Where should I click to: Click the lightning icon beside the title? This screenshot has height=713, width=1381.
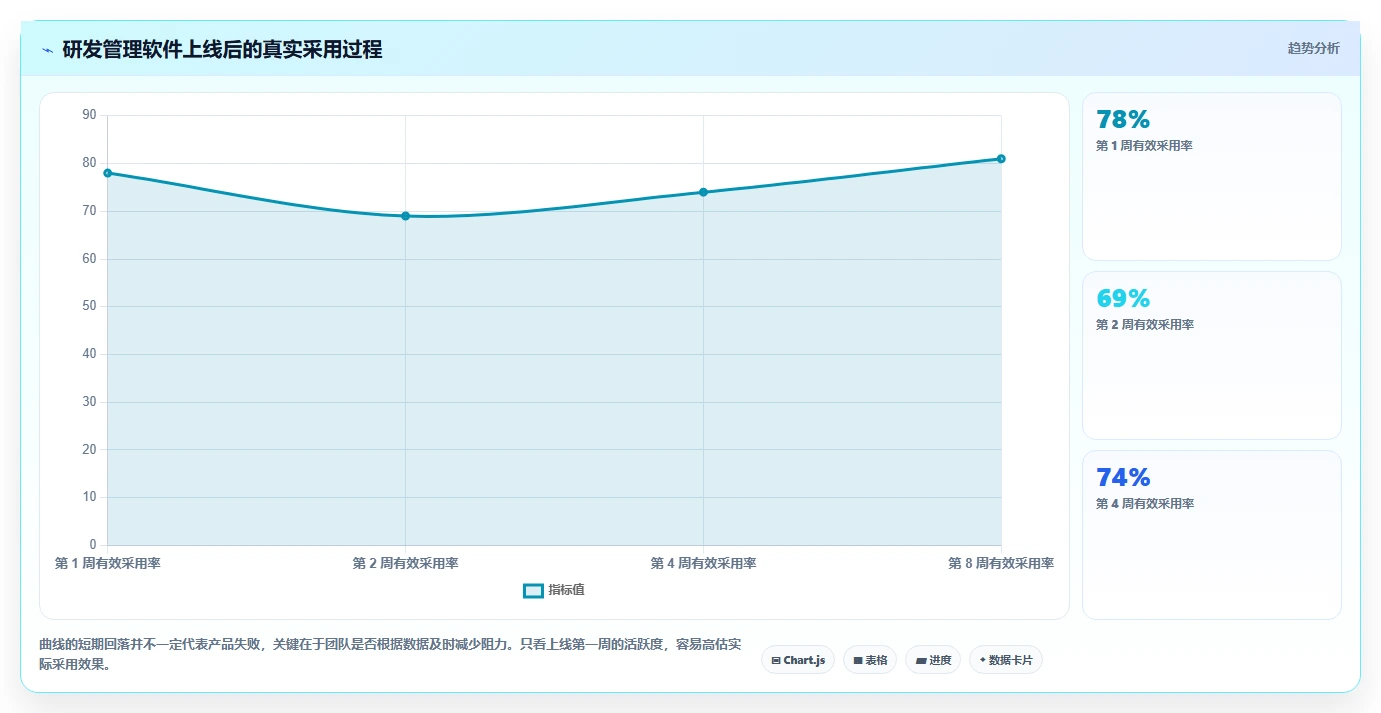[47, 50]
